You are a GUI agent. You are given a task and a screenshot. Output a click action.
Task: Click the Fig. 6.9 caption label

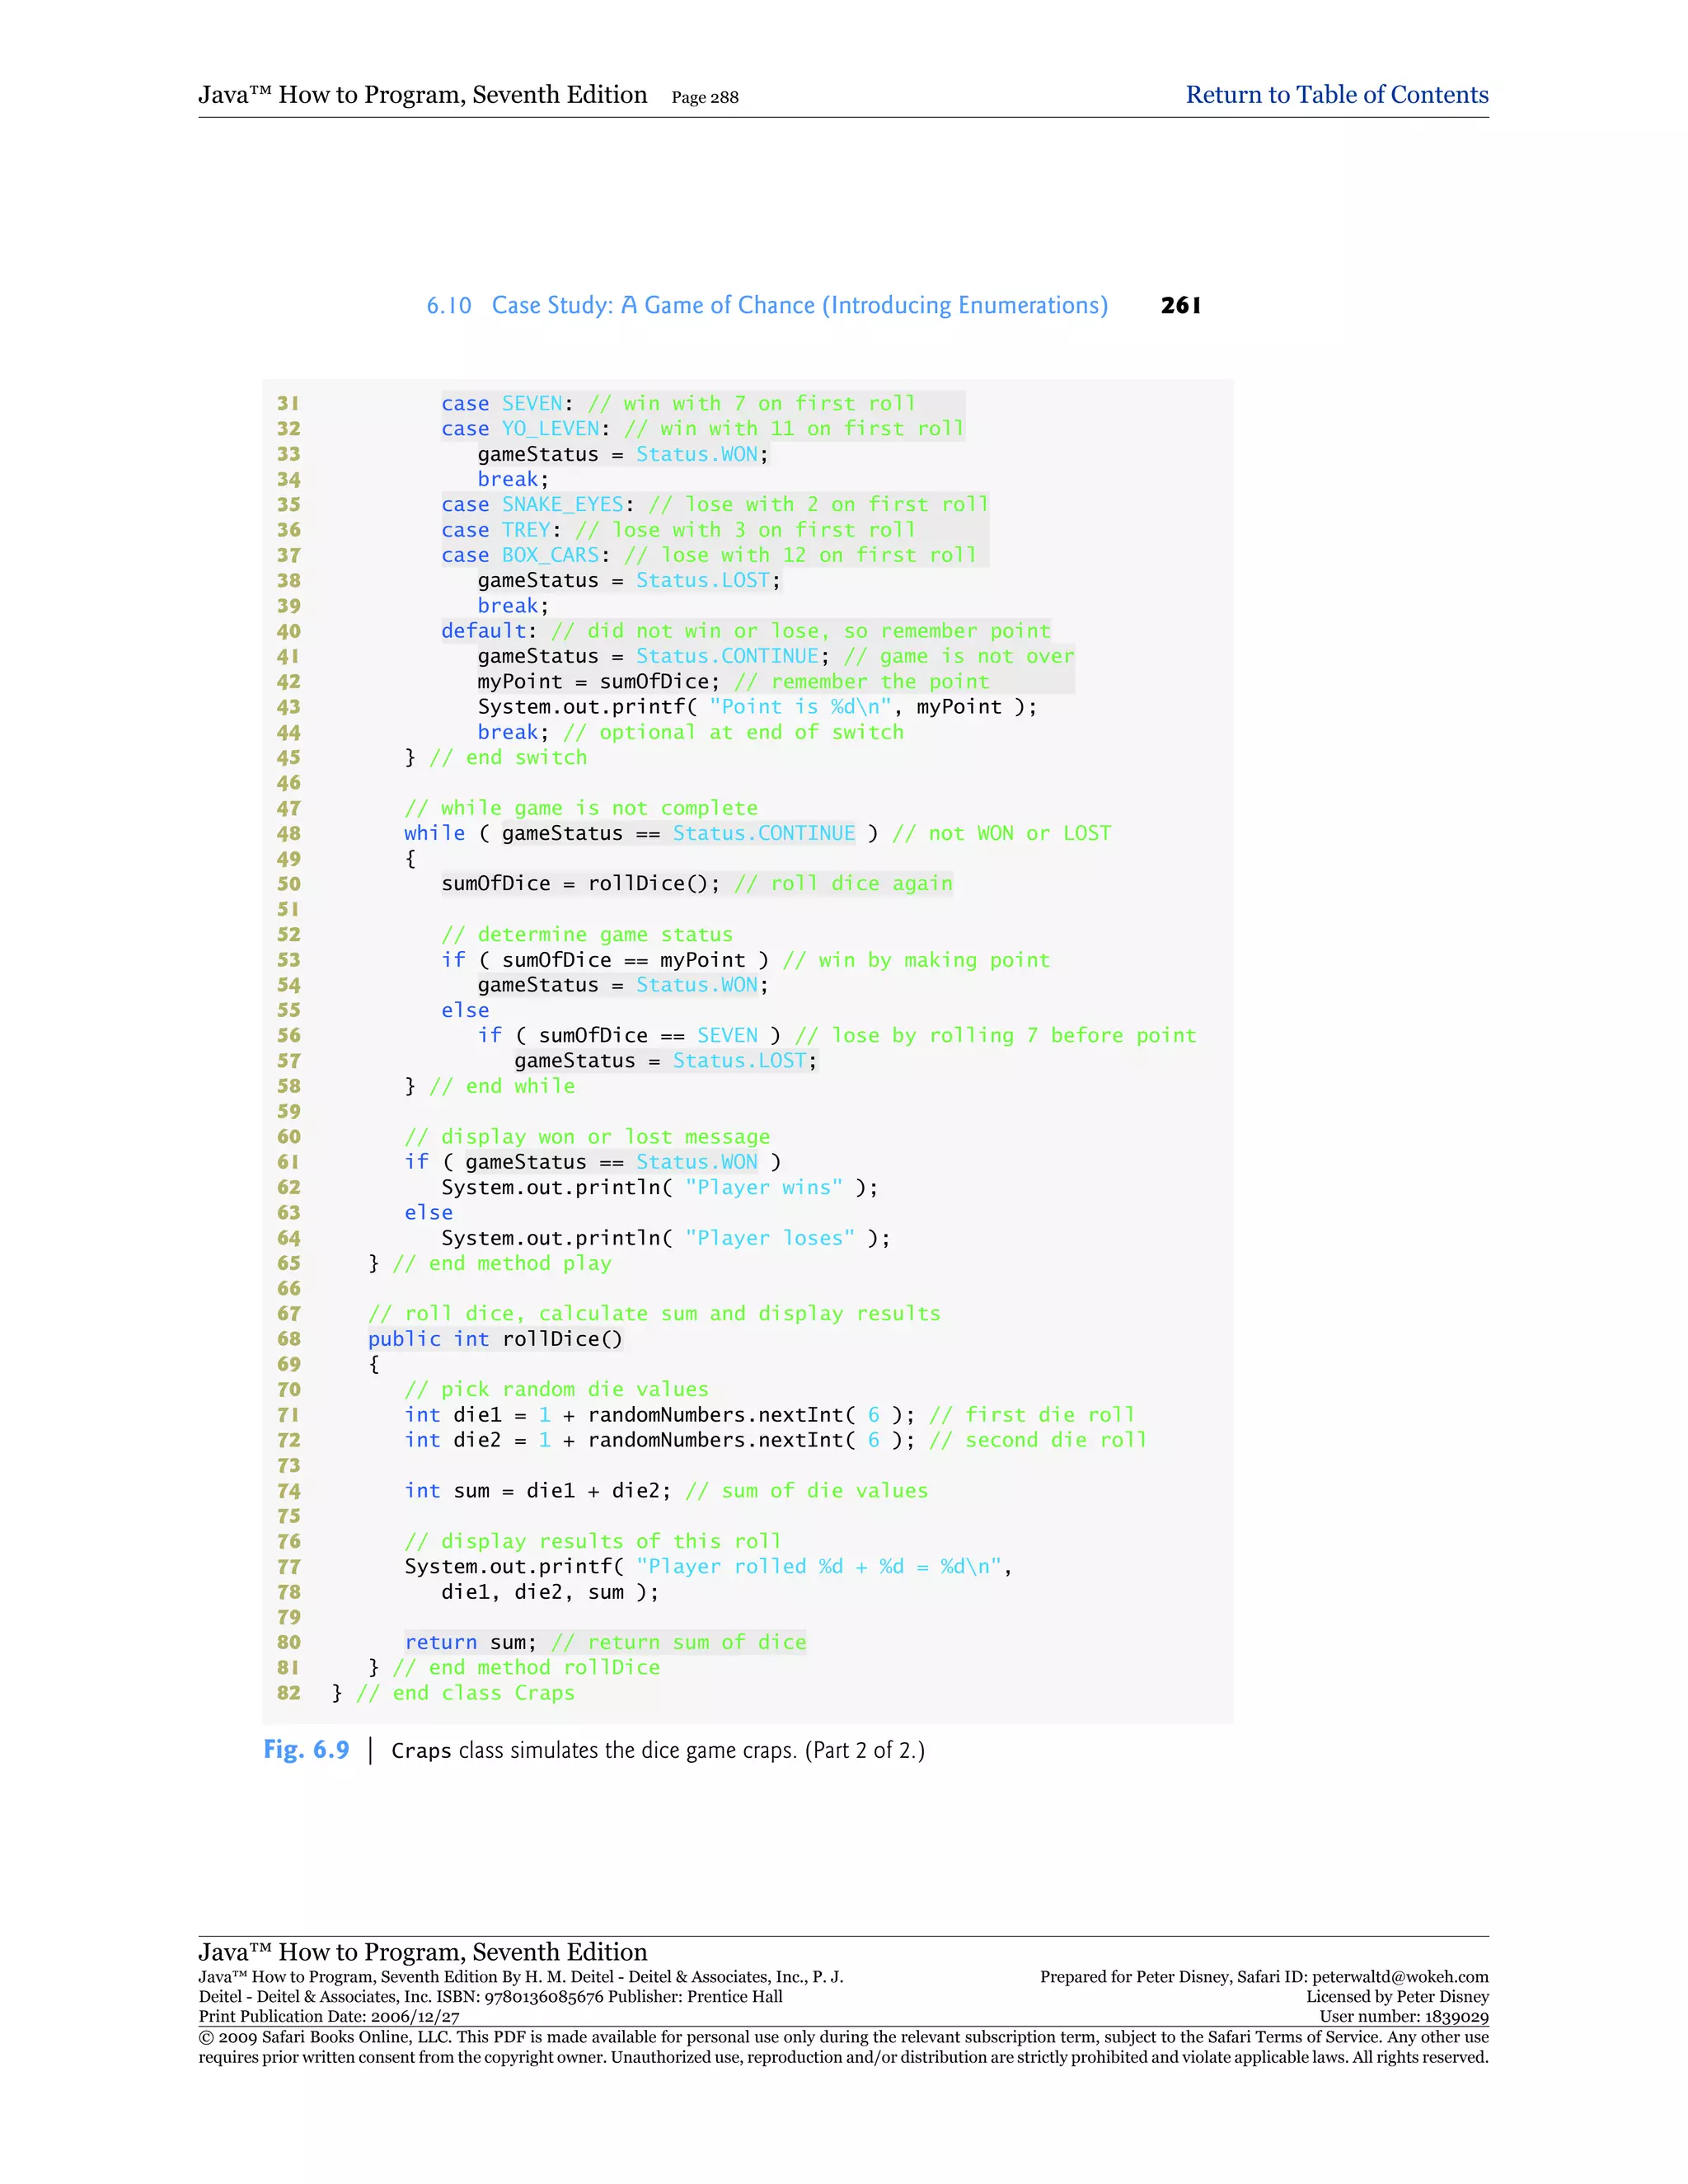click(306, 1749)
